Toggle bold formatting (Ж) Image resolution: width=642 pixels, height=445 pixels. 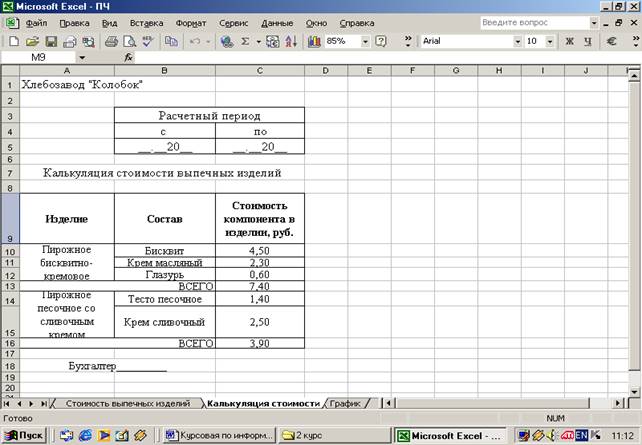point(570,42)
